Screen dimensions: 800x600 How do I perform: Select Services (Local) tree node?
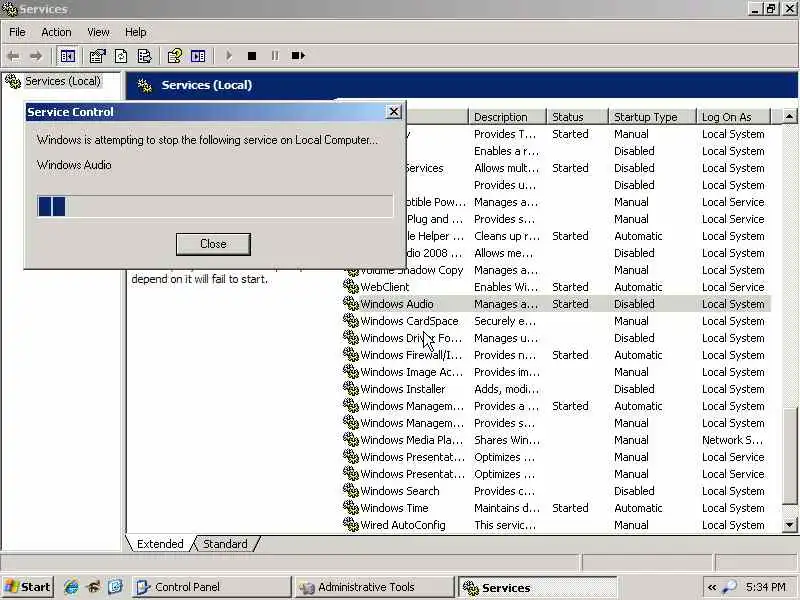63,81
